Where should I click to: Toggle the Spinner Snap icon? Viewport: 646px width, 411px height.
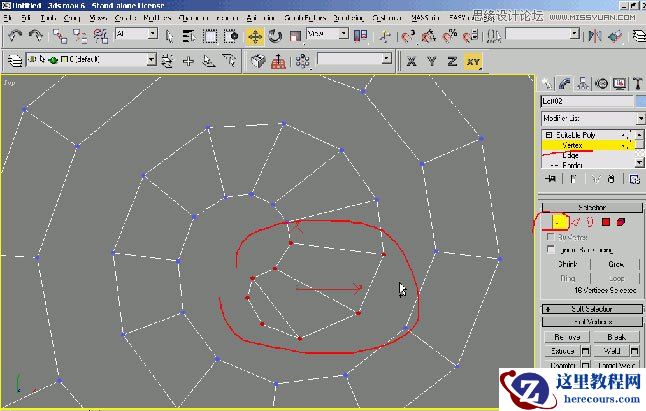(x=470, y=36)
